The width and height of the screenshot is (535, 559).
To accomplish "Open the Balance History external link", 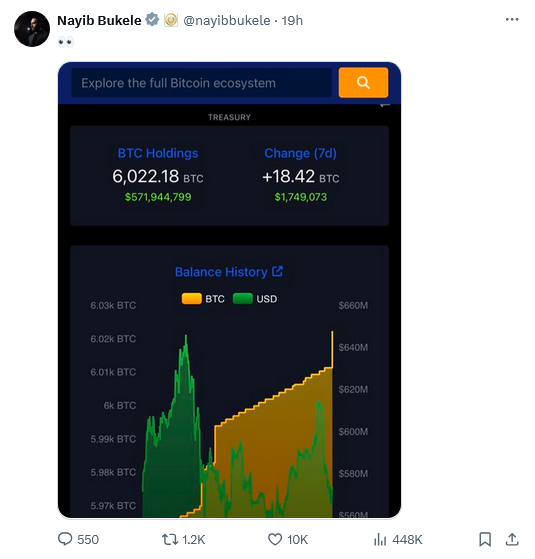I will pyautogui.click(x=229, y=272).
